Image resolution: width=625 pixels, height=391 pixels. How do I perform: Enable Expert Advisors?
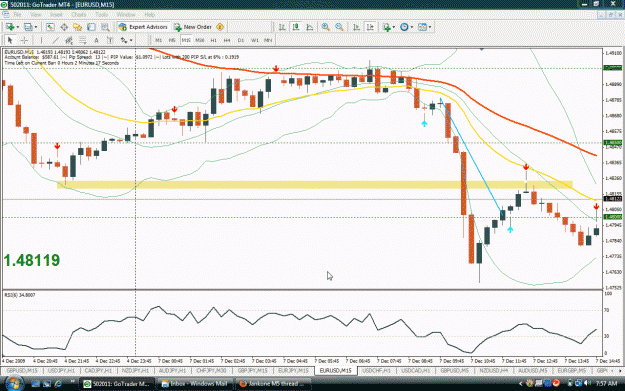[143, 27]
